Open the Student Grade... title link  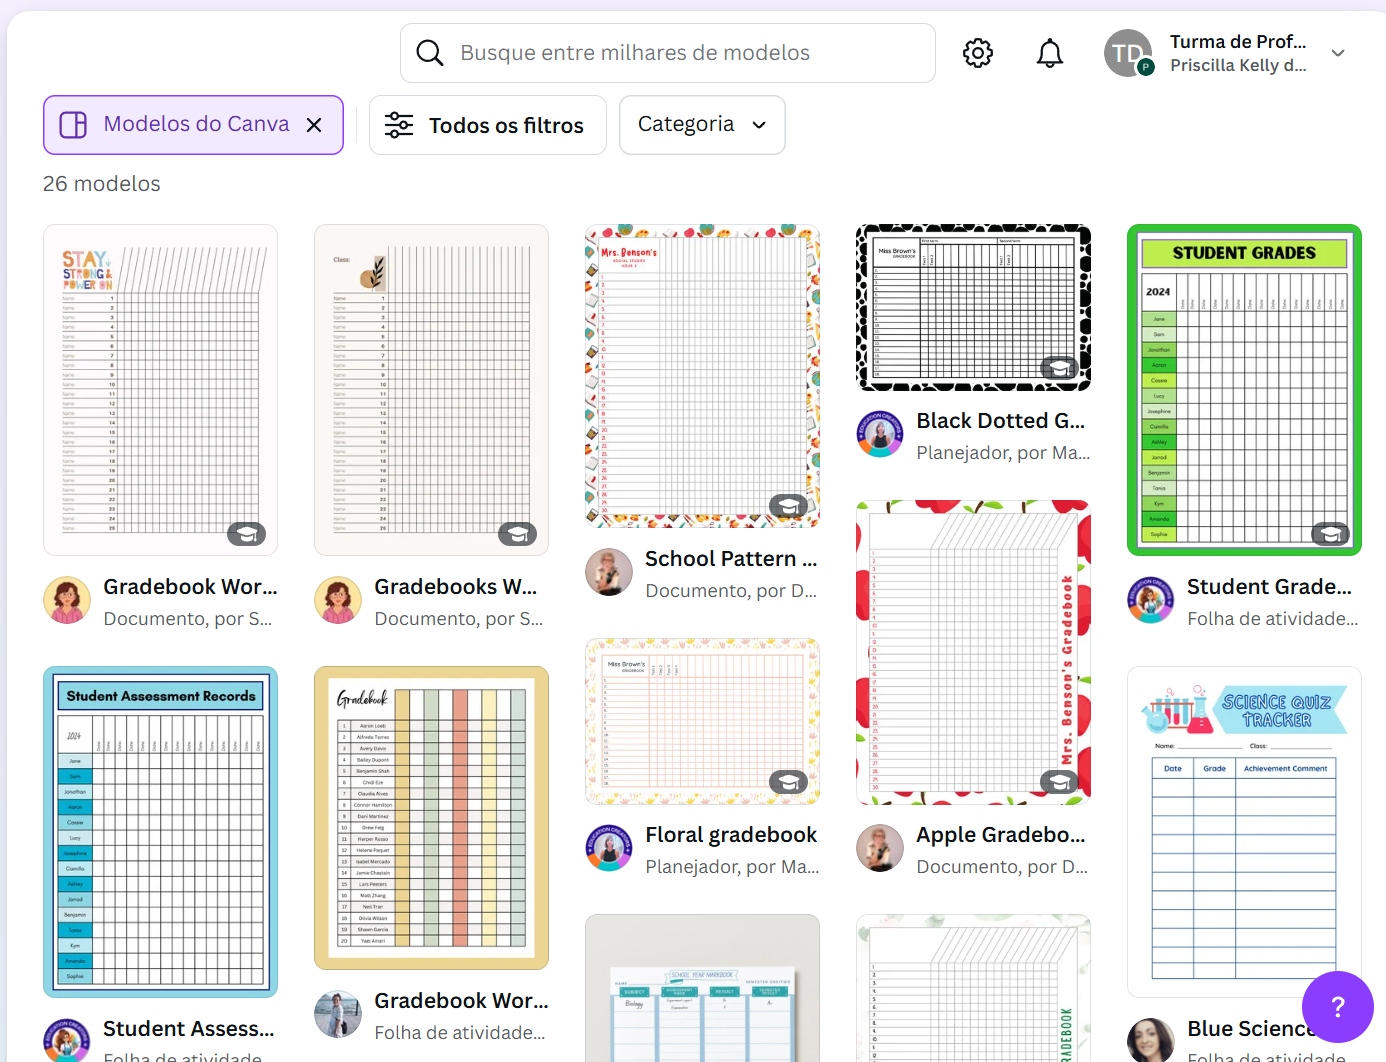tap(1269, 587)
